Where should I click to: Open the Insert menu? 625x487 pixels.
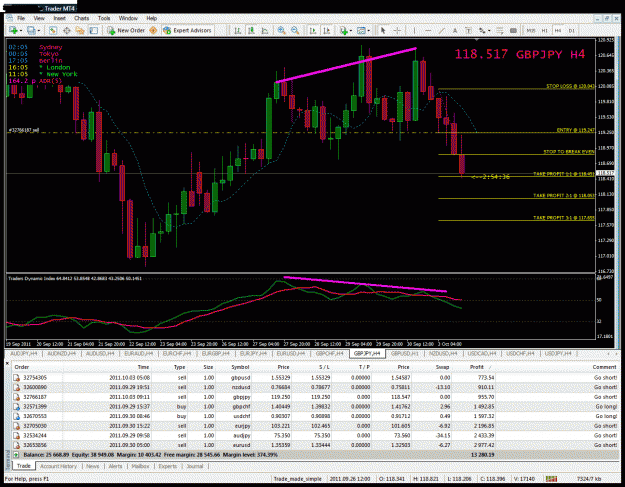click(x=59, y=18)
